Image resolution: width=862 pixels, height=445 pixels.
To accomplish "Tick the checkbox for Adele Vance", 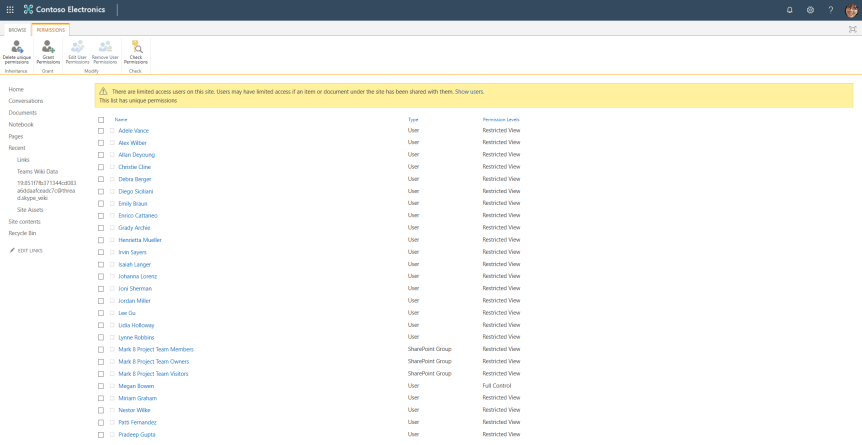I will (101, 131).
